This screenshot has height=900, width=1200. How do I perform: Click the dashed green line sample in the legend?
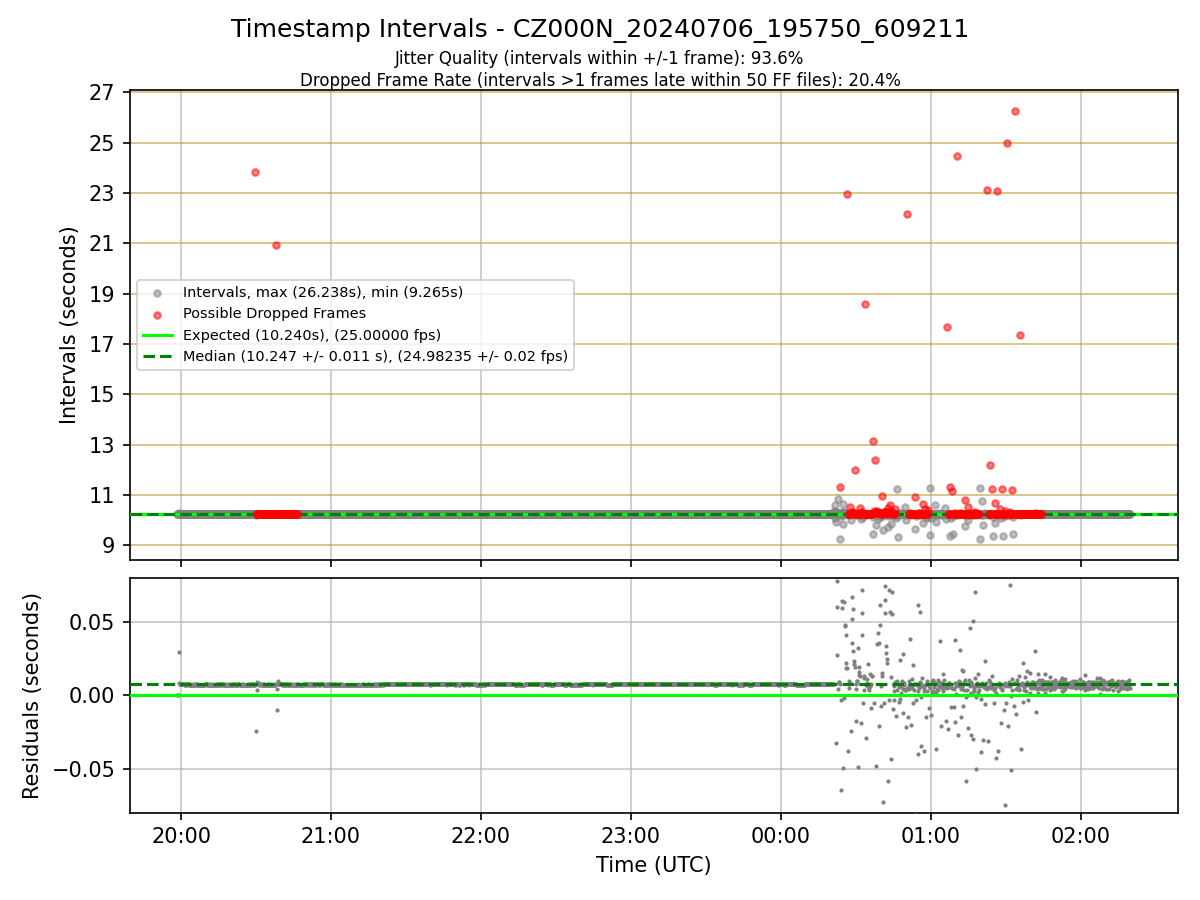(x=159, y=356)
